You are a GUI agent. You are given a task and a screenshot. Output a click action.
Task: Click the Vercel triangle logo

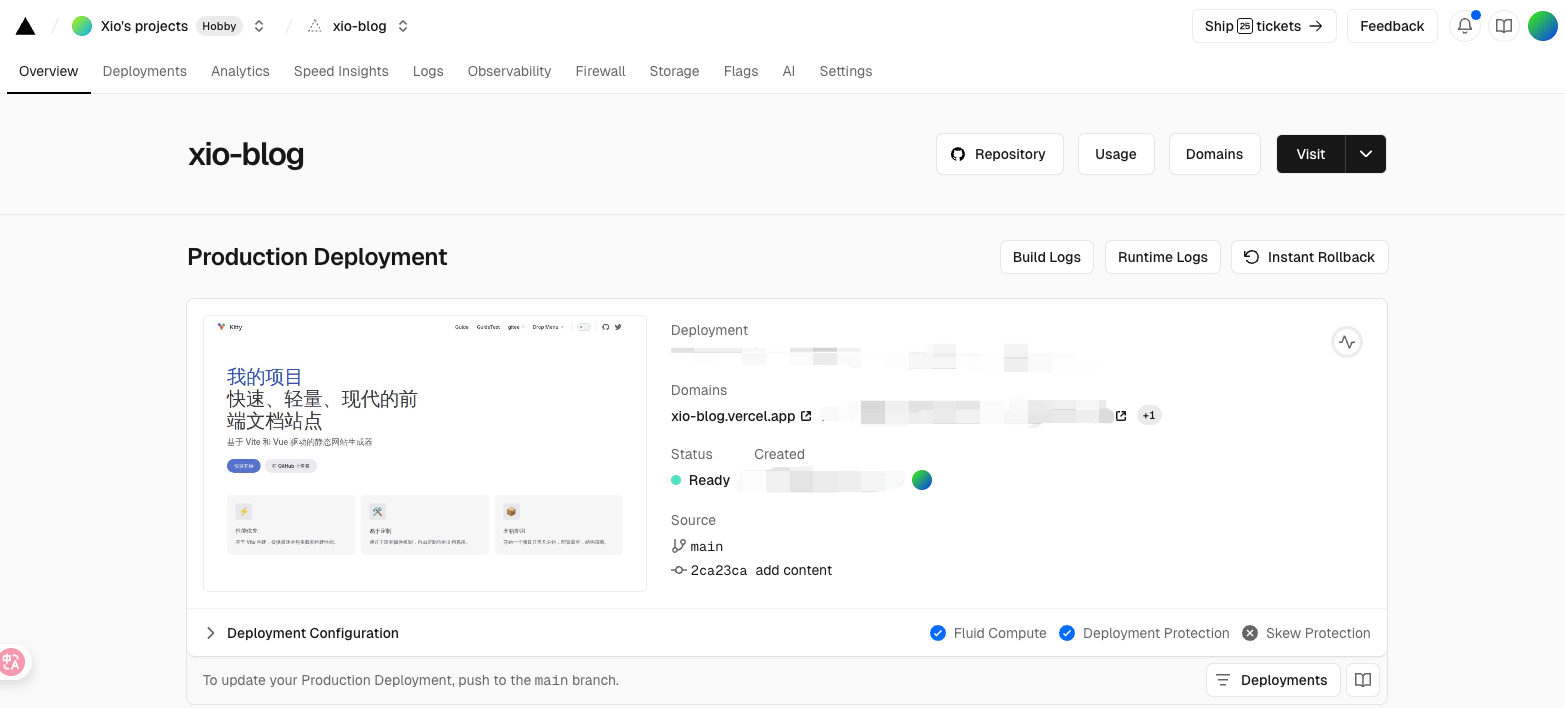click(x=26, y=27)
